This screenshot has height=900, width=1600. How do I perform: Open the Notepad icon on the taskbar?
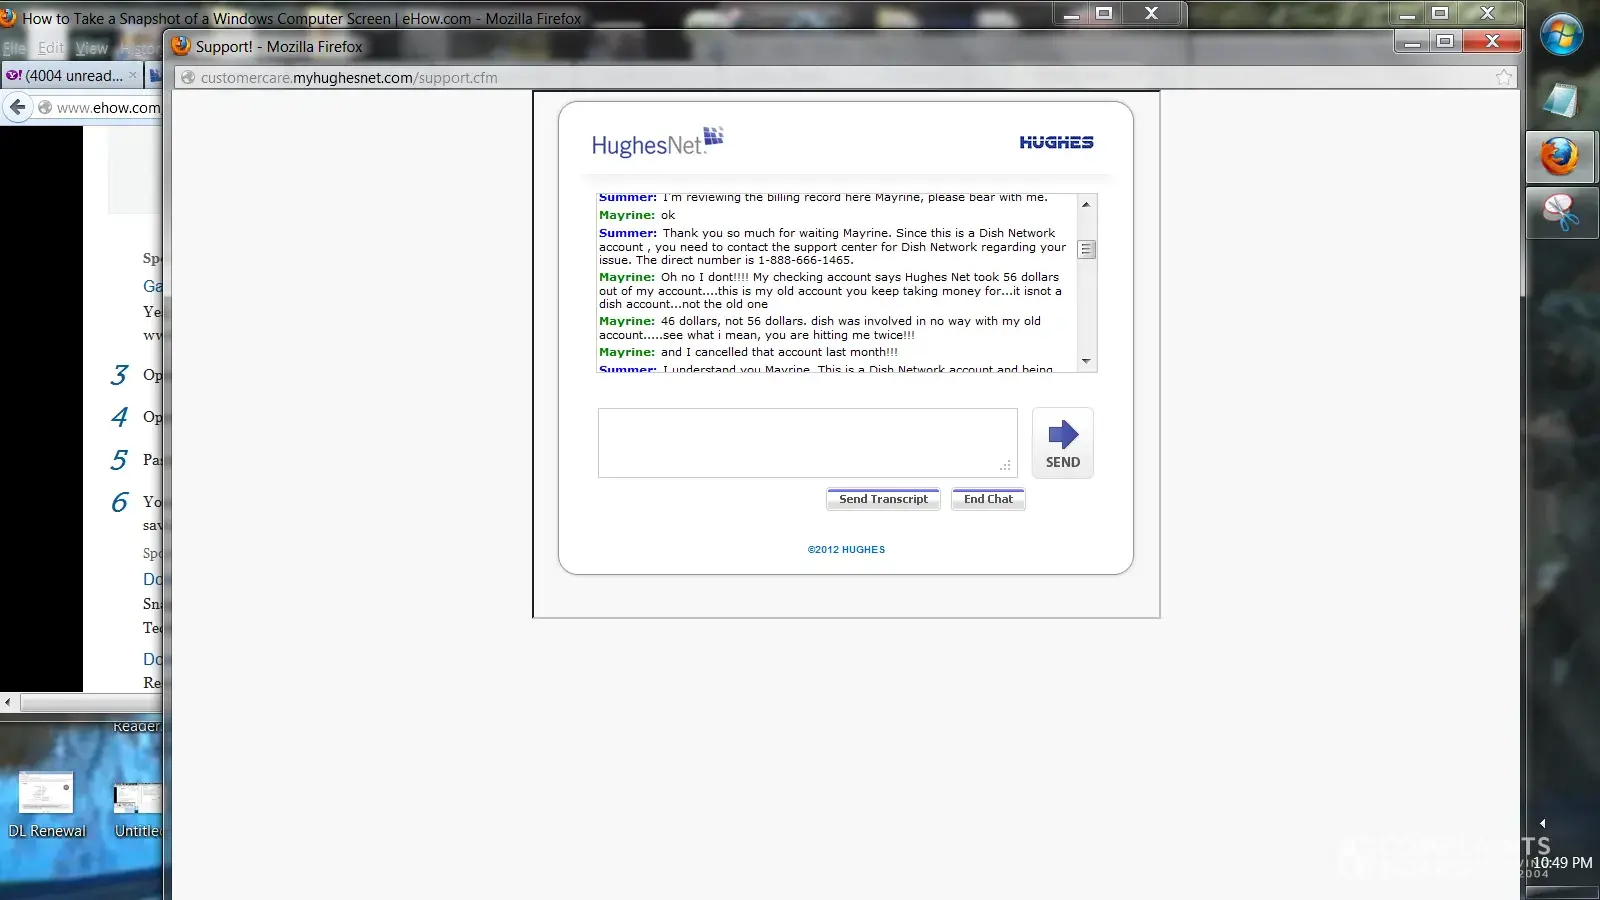click(x=1560, y=100)
